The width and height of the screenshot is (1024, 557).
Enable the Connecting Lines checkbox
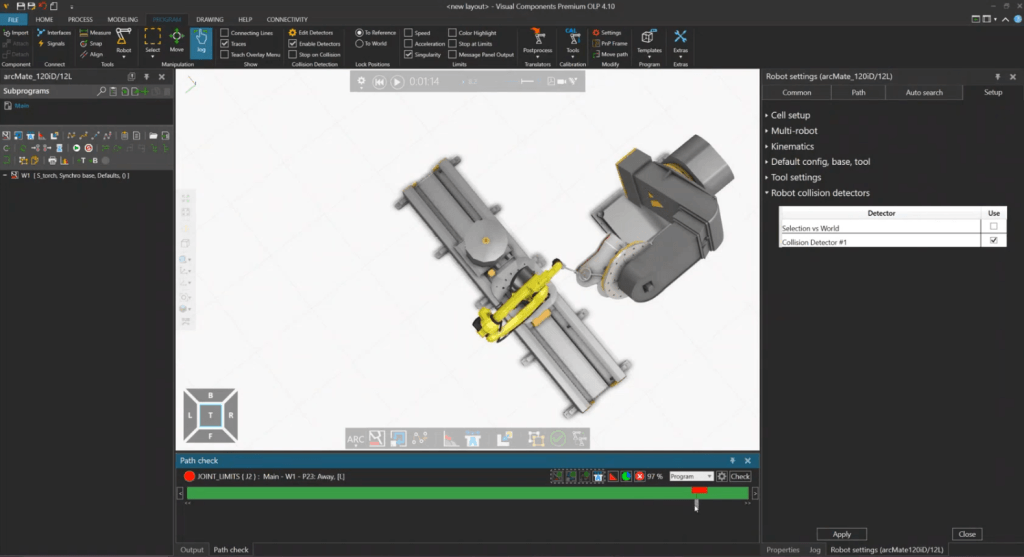pyautogui.click(x=224, y=33)
